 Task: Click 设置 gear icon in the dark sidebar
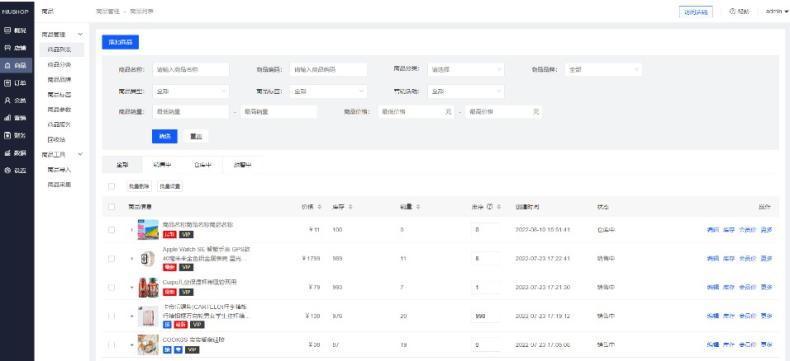point(7,170)
